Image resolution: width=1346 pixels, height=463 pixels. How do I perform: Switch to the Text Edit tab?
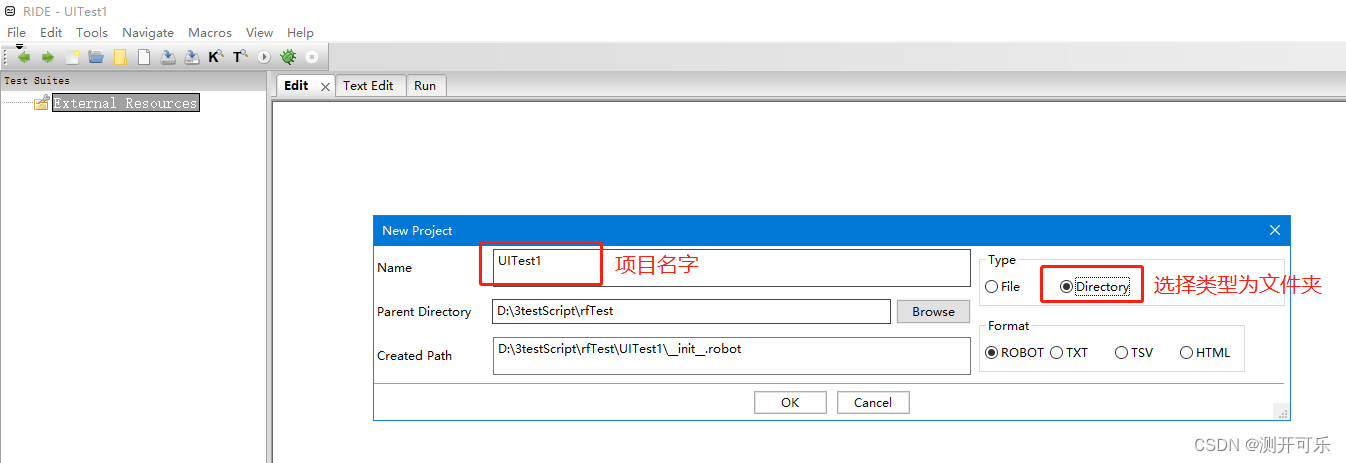(x=369, y=86)
